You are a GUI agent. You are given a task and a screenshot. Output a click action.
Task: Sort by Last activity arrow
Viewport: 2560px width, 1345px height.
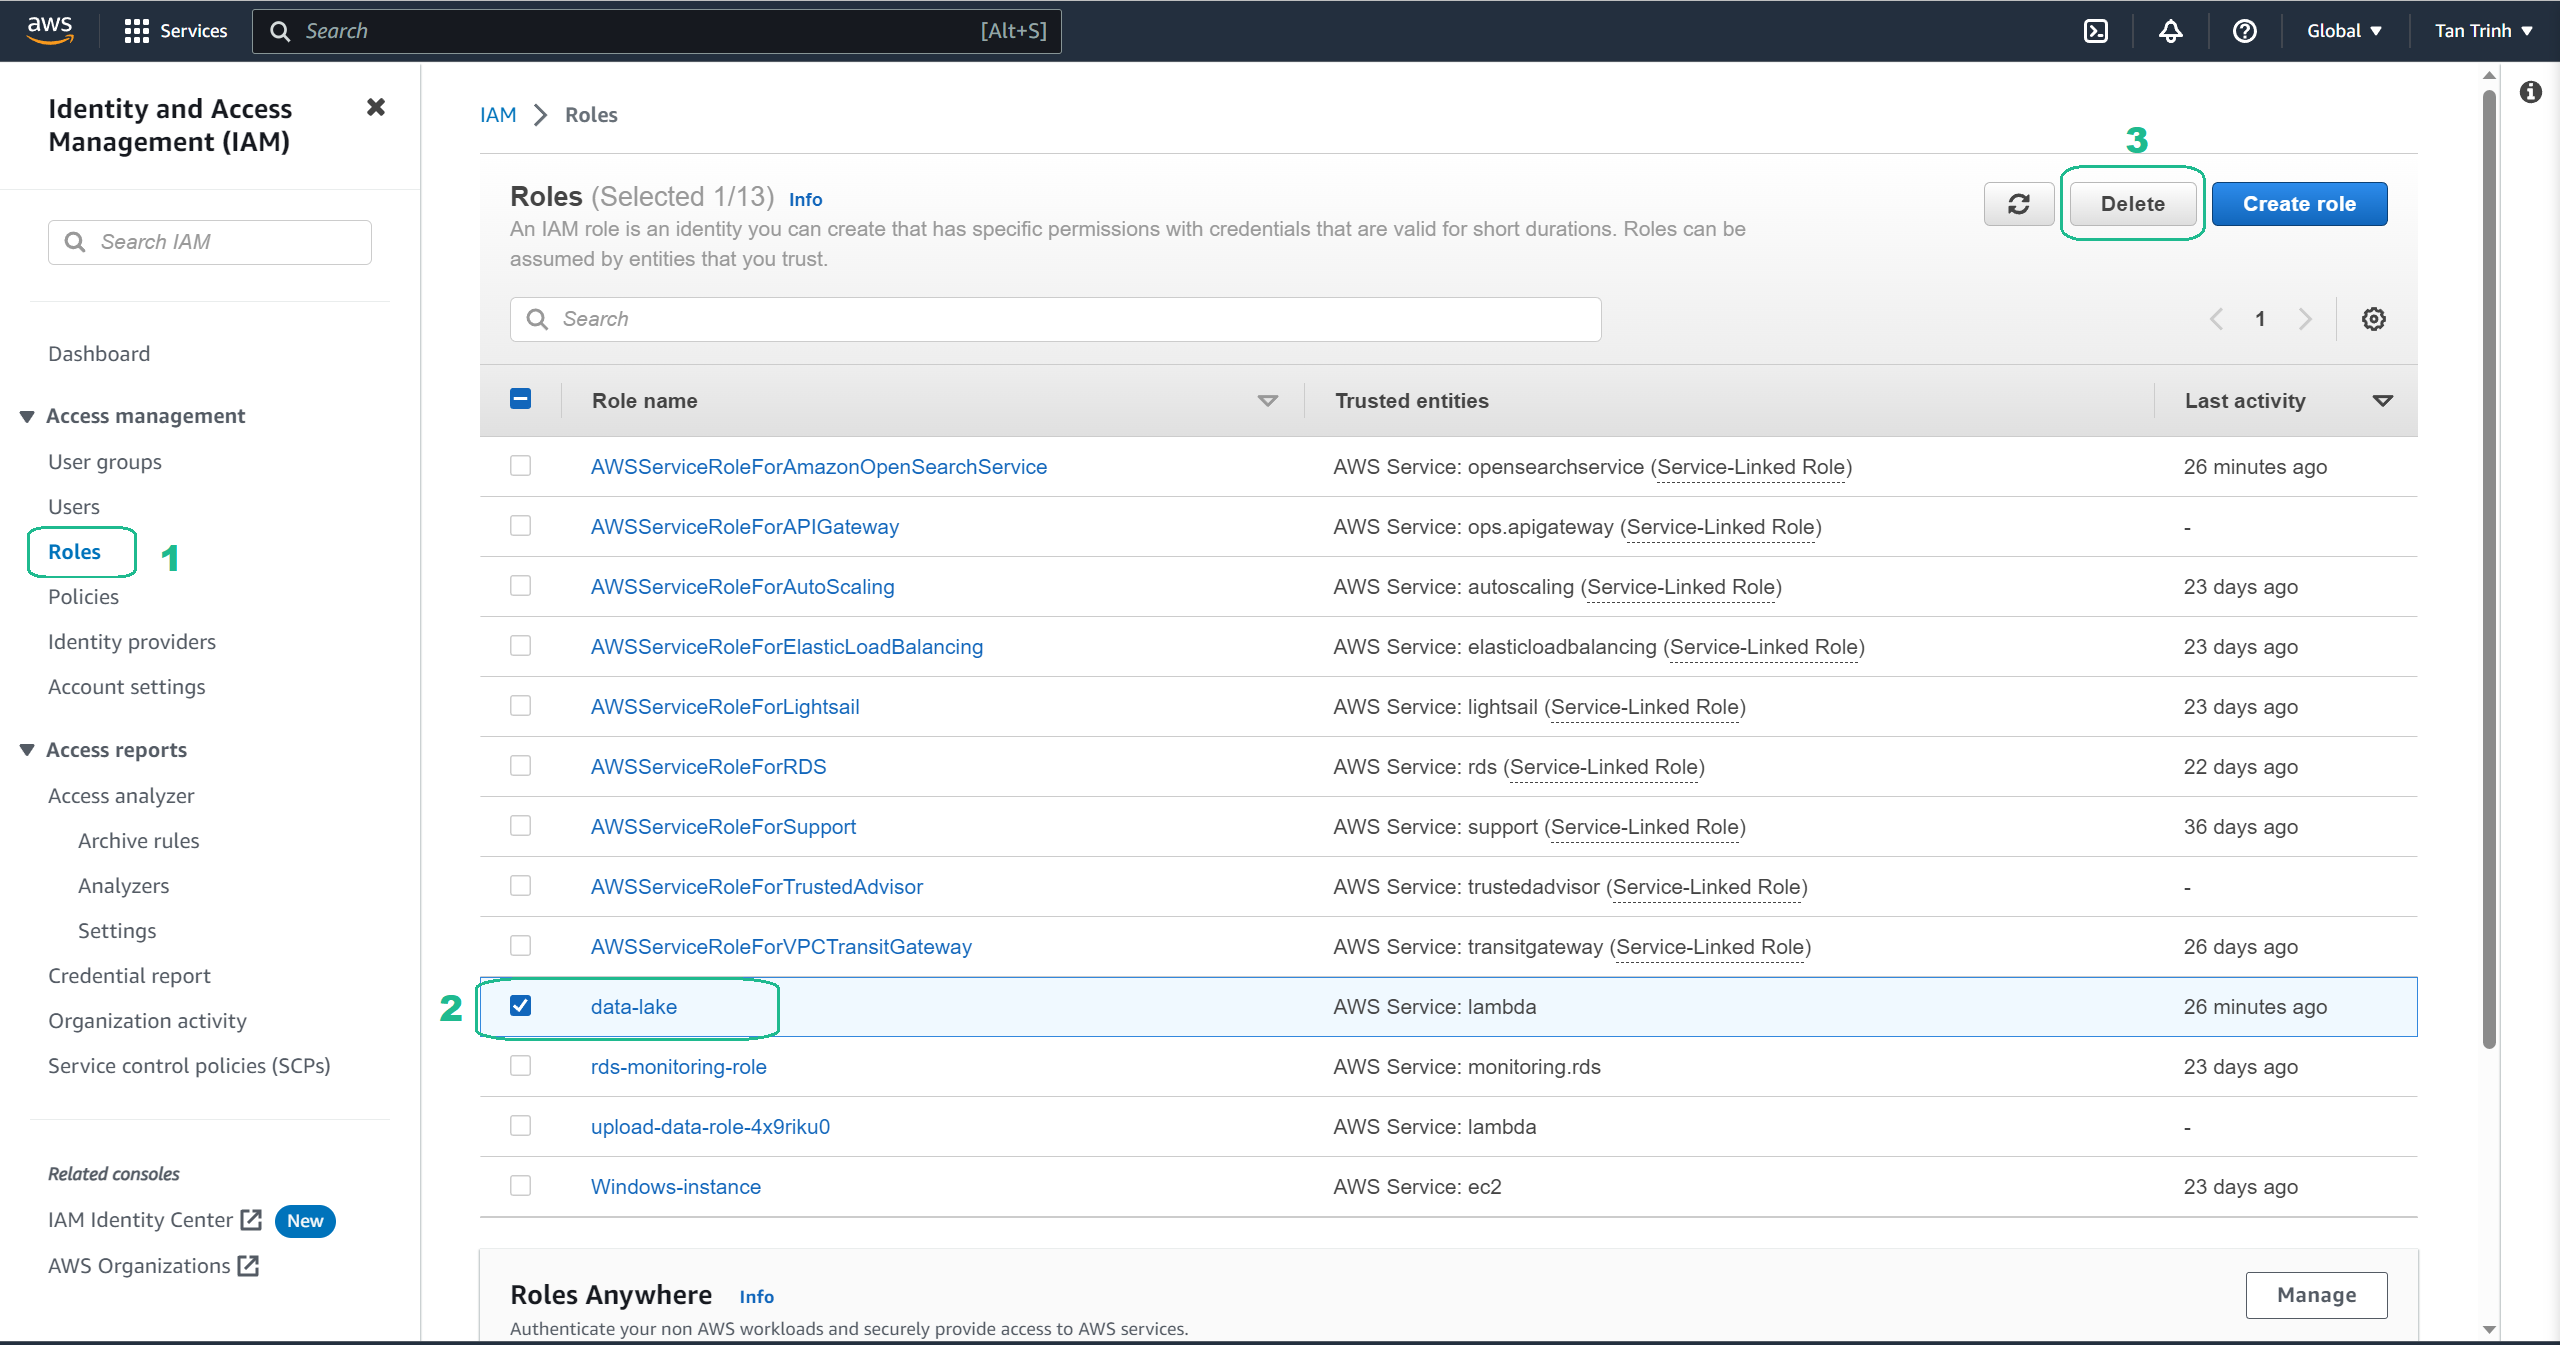2383,401
